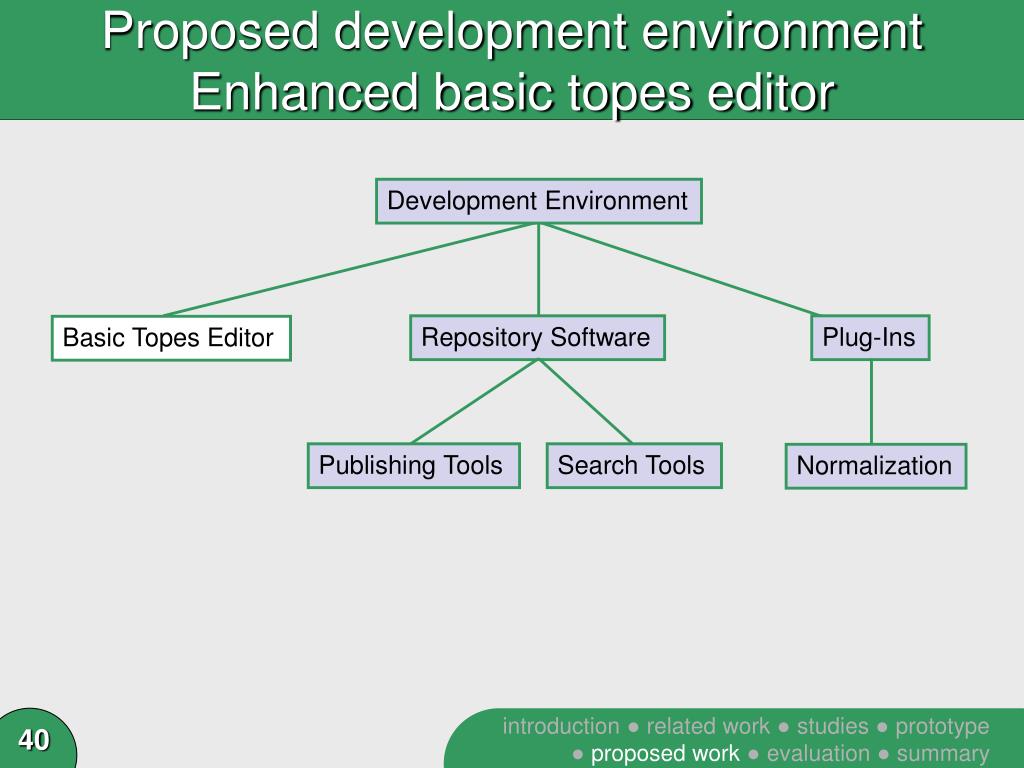Select the Search Tools node

click(634, 466)
